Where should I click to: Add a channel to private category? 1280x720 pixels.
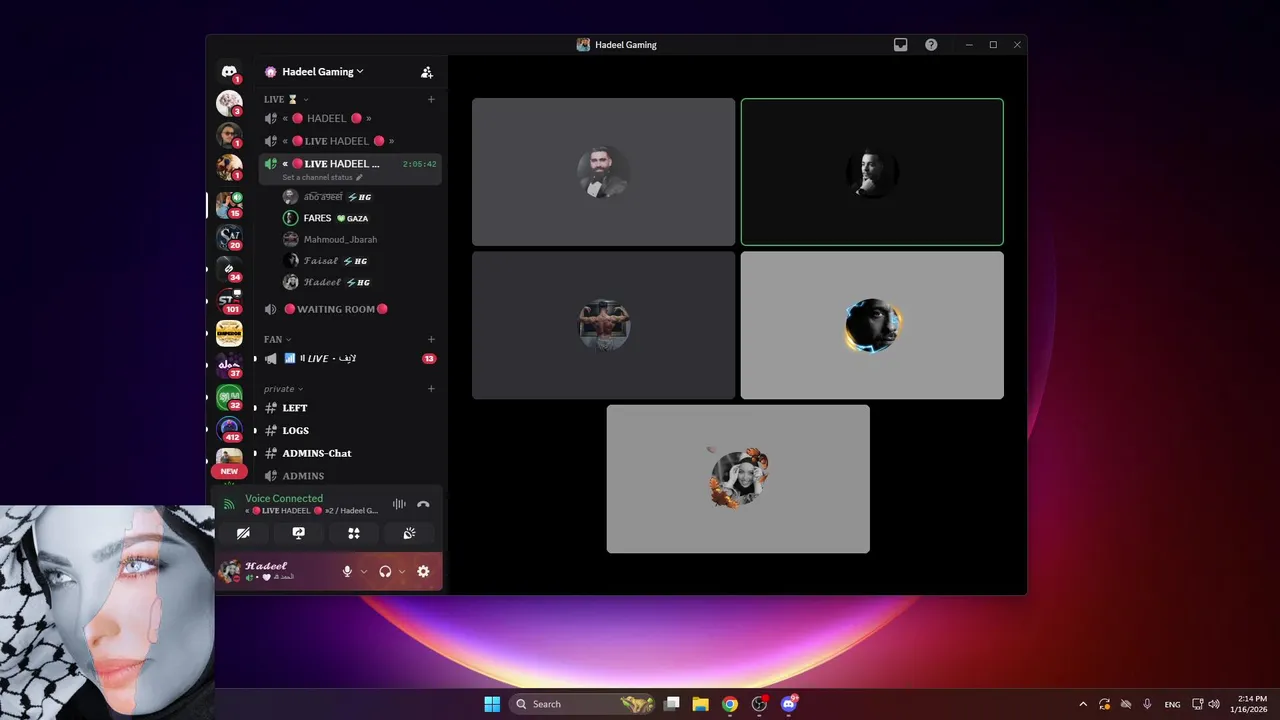(x=431, y=388)
